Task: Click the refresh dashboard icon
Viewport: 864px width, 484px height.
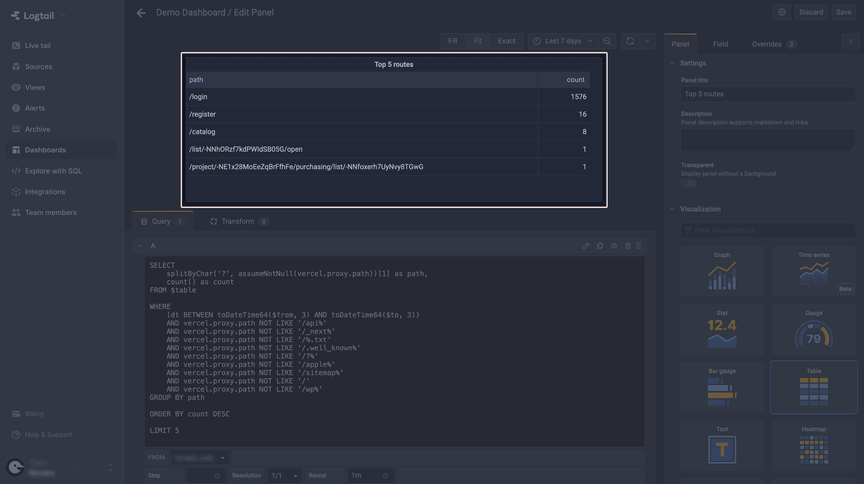Action: click(x=630, y=41)
